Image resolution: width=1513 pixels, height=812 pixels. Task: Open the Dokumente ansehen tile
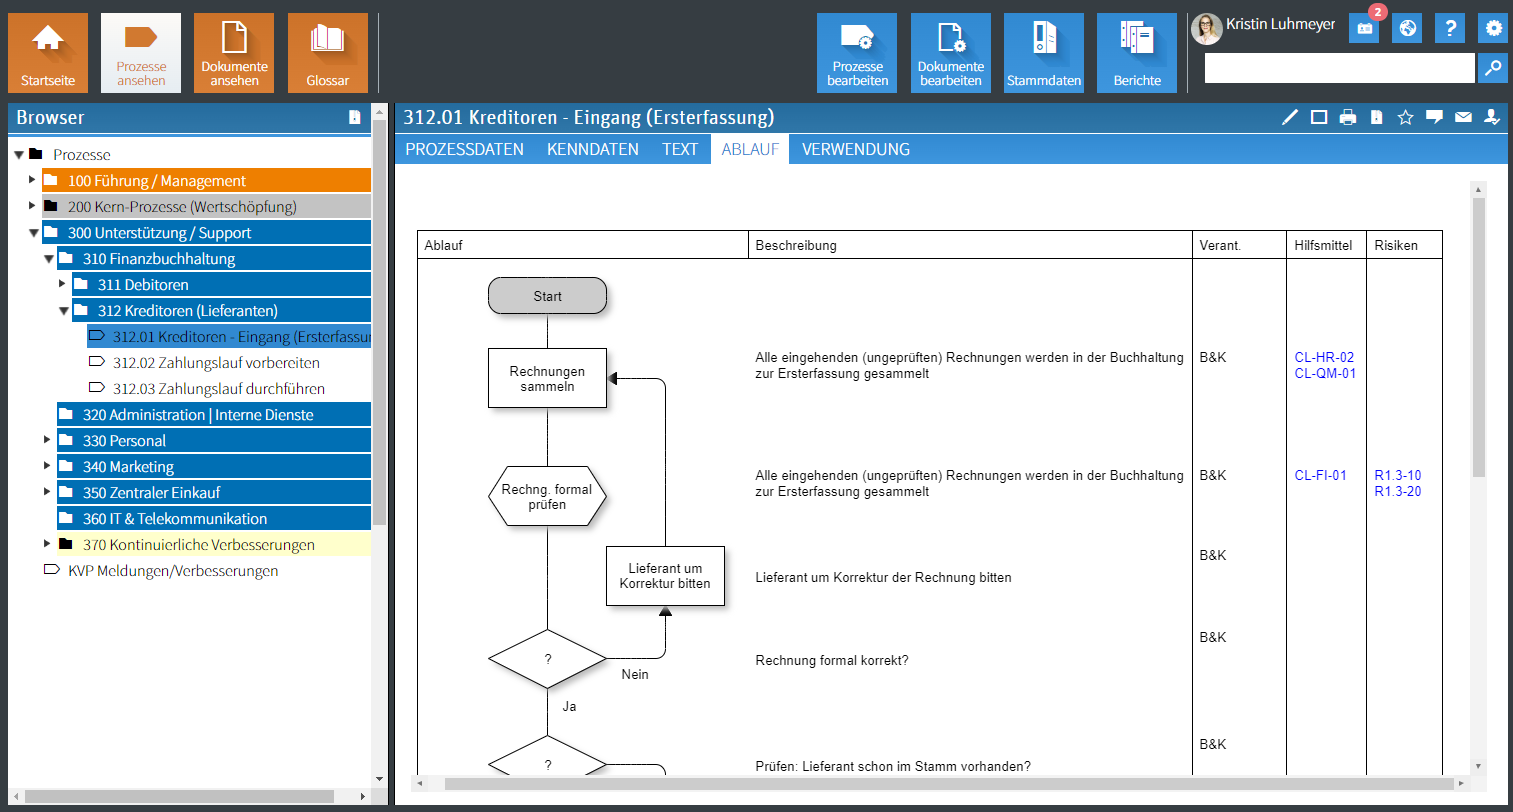point(234,53)
